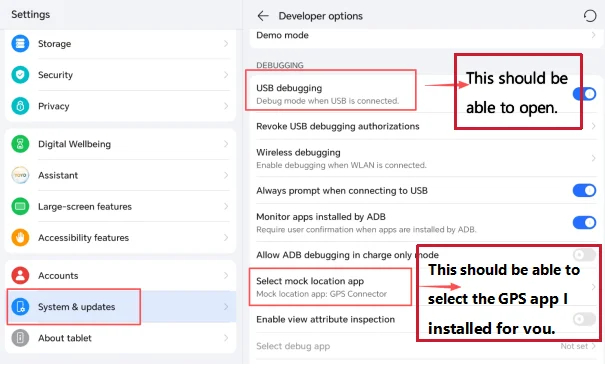This screenshot has height=365, width=605.
Task: Expand Large-screen features with its chevron
Action: tap(226, 206)
